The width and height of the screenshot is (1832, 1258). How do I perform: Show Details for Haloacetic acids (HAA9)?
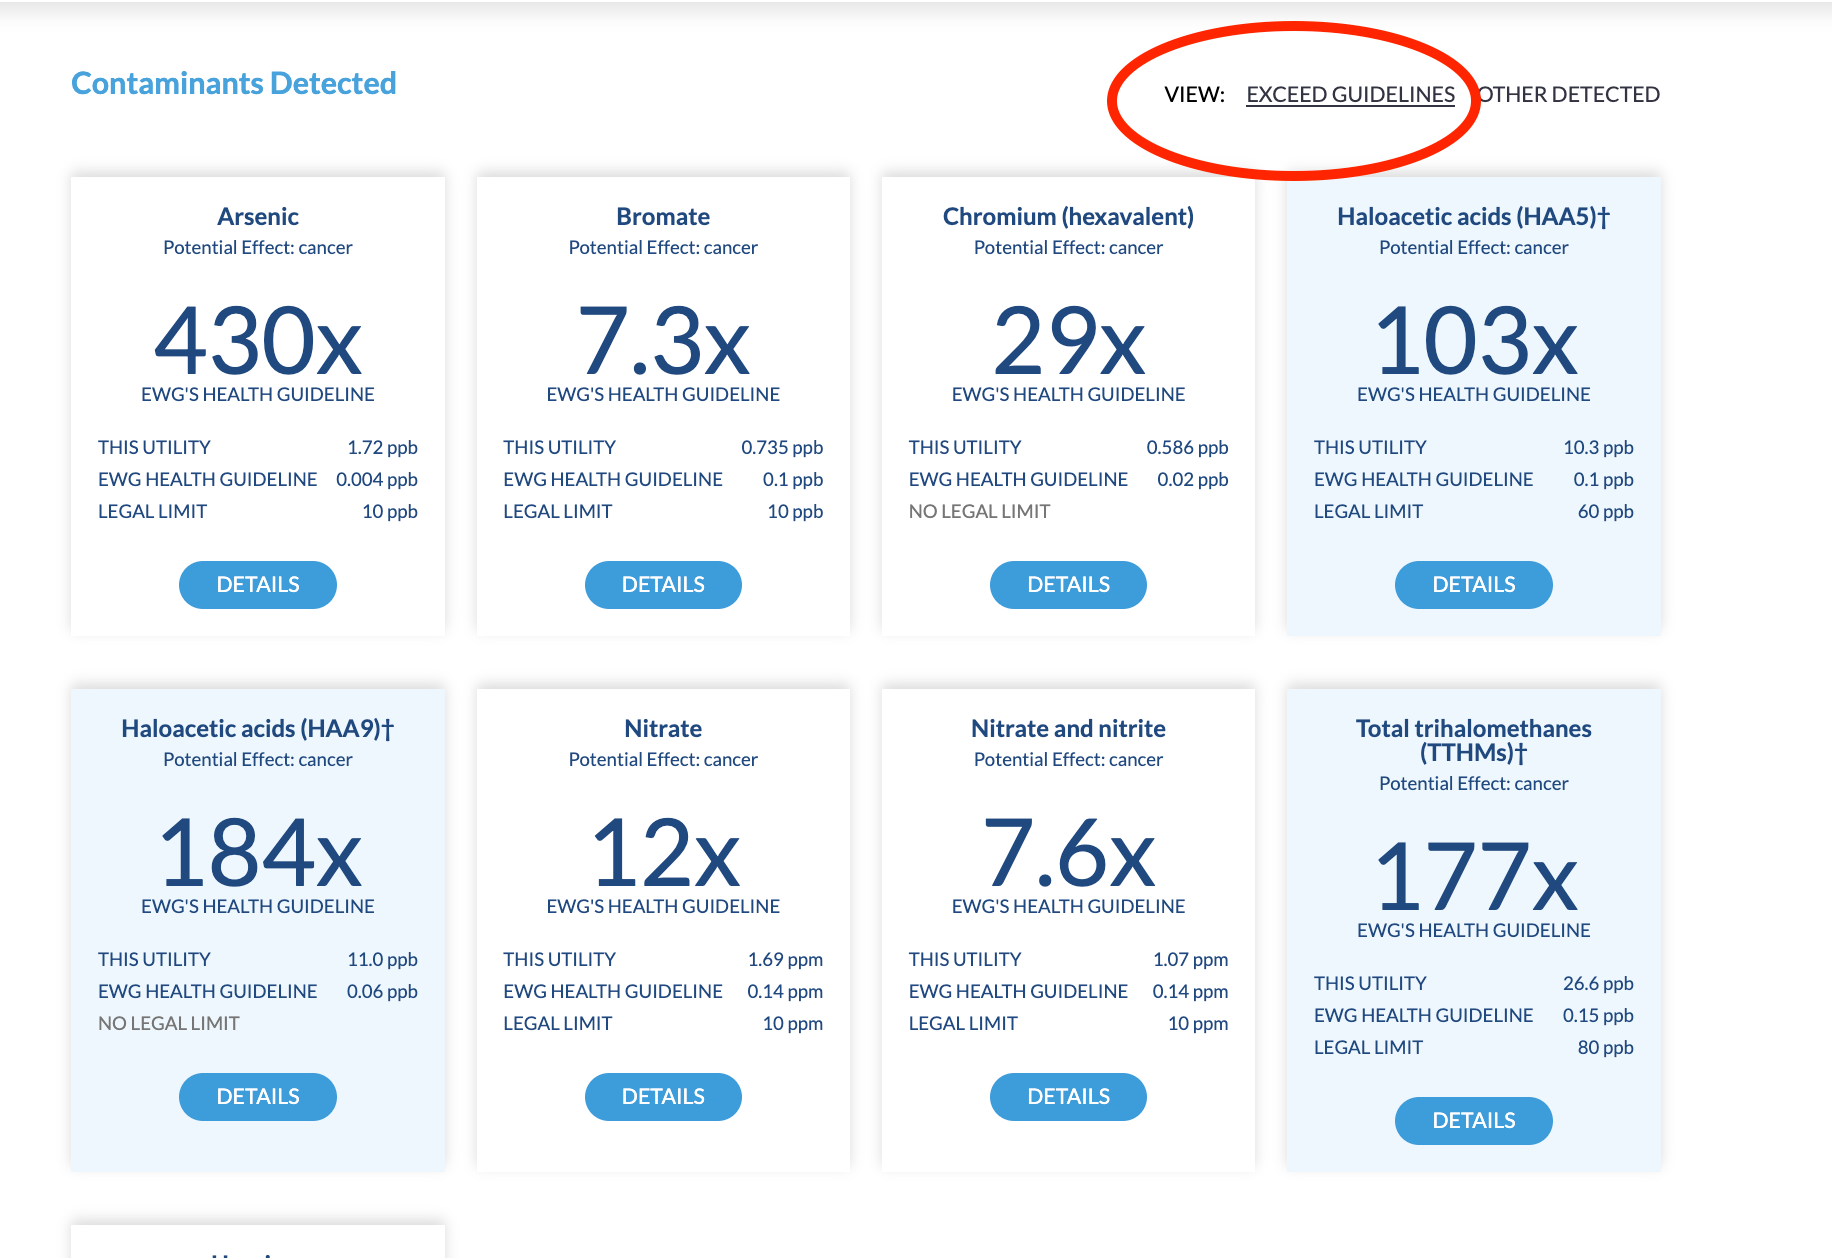(x=257, y=1097)
